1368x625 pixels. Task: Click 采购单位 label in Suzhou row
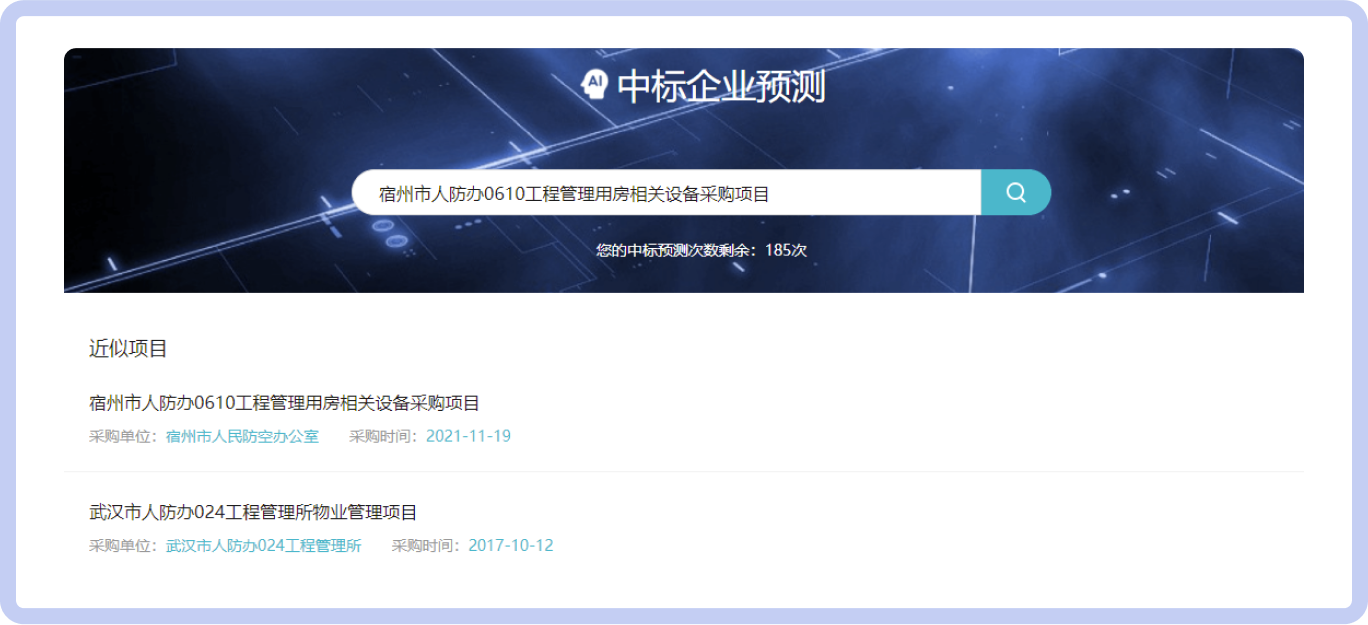[x=123, y=436]
